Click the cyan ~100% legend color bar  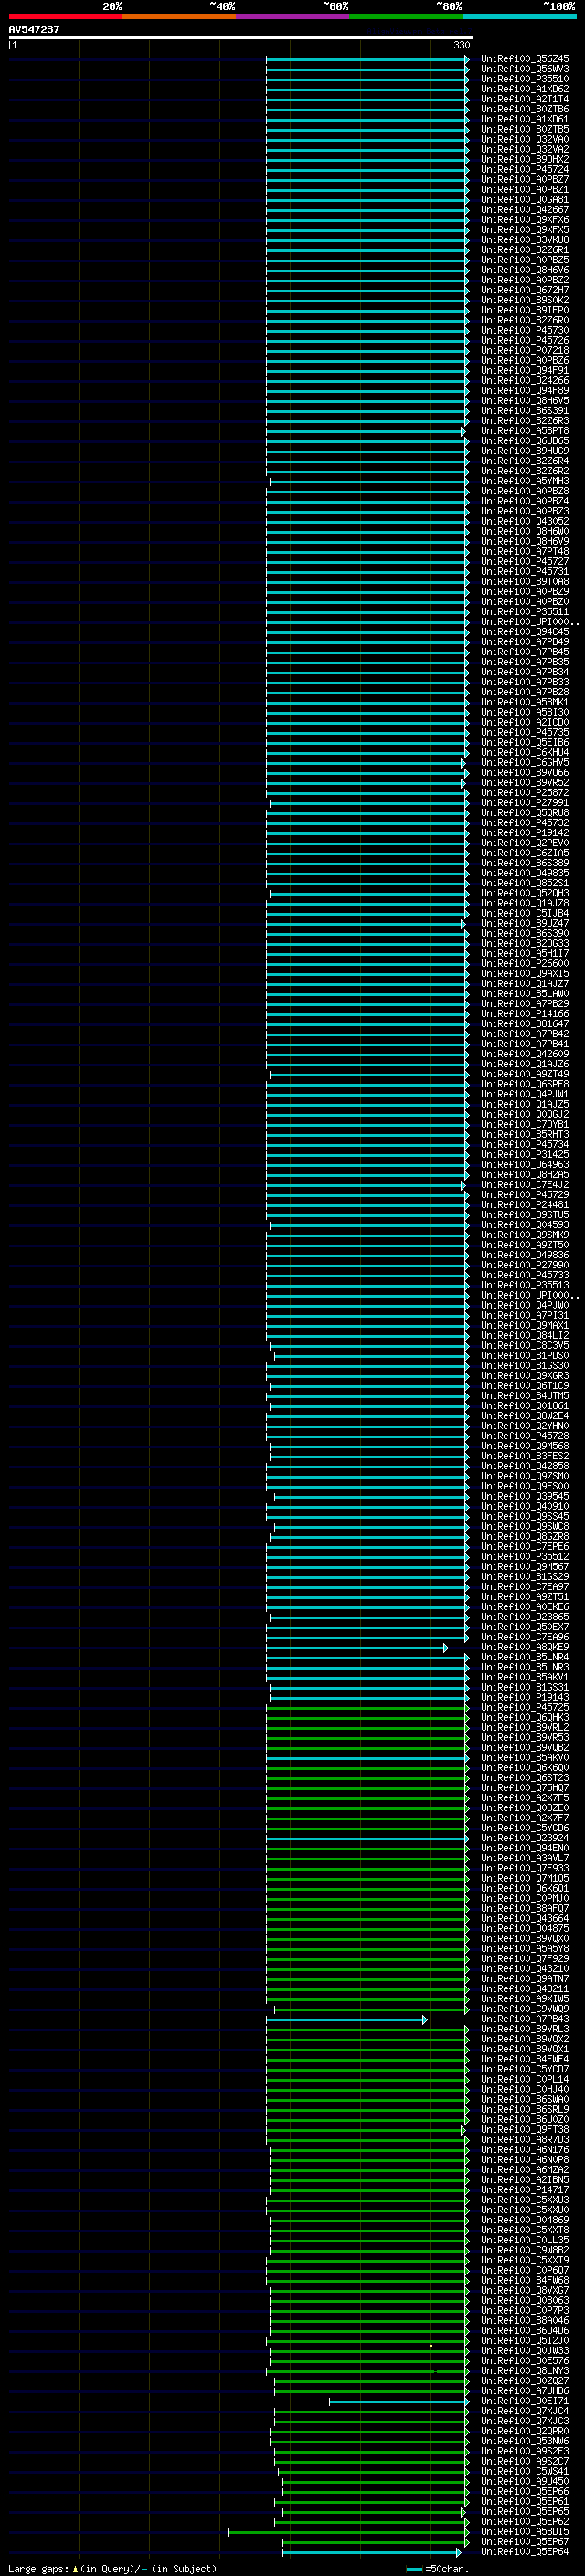pos(519,16)
